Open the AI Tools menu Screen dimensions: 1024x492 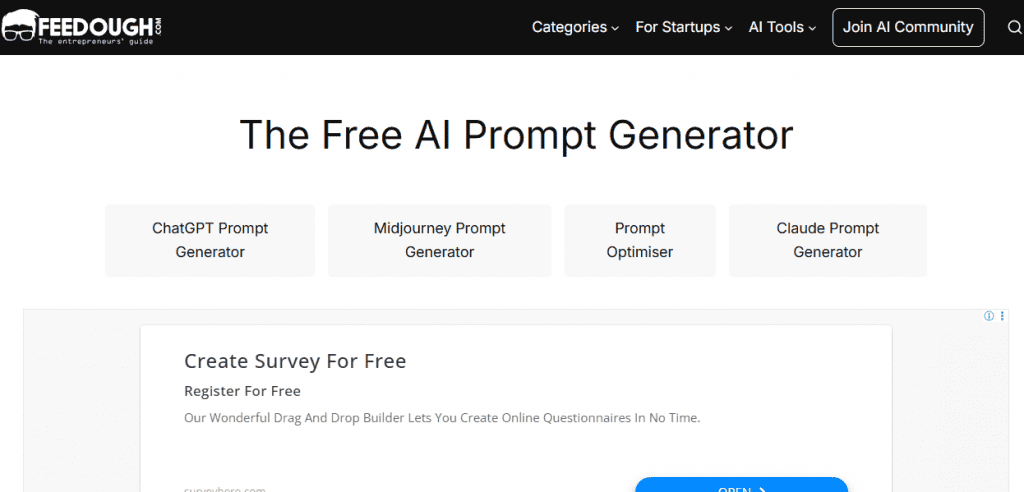pyautogui.click(x=782, y=27)
